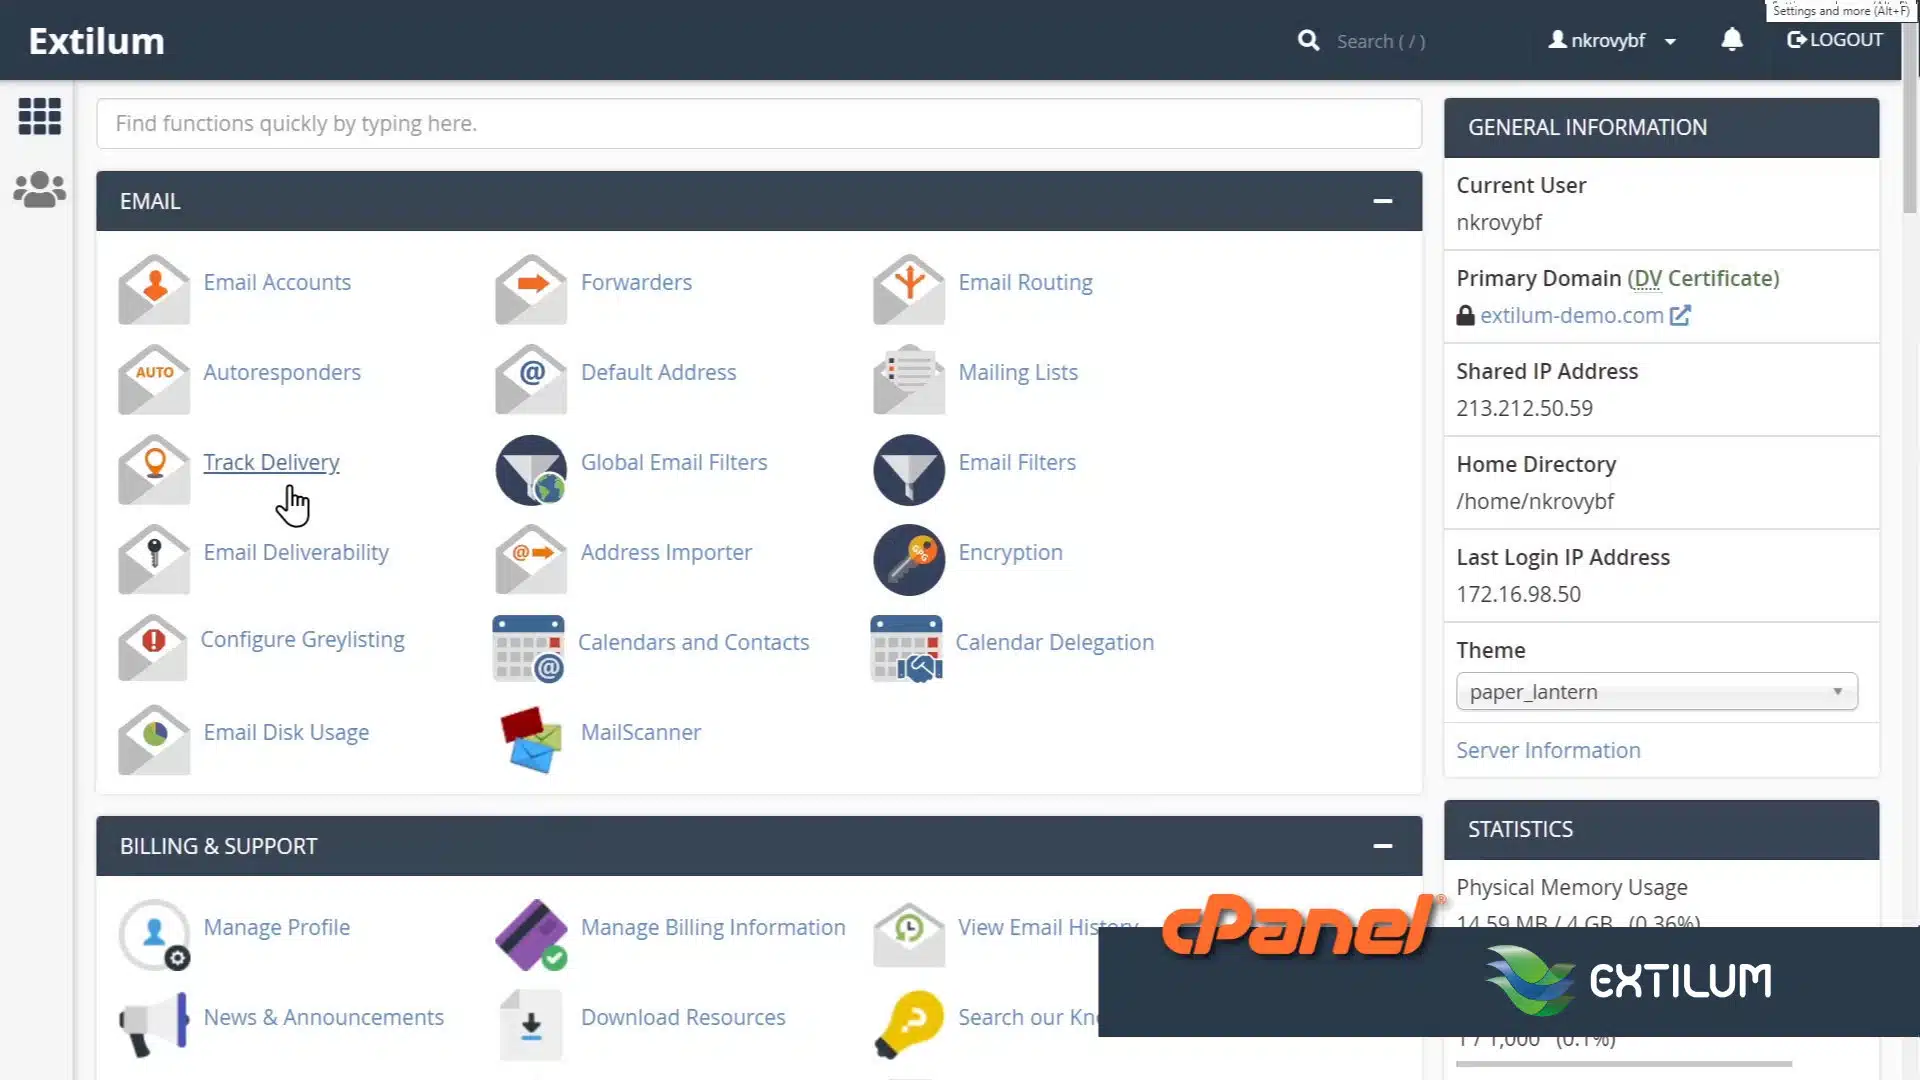Open the Download Resources link
The width and height of the screenshot is (1920, 1080).
click(683, 1017)
